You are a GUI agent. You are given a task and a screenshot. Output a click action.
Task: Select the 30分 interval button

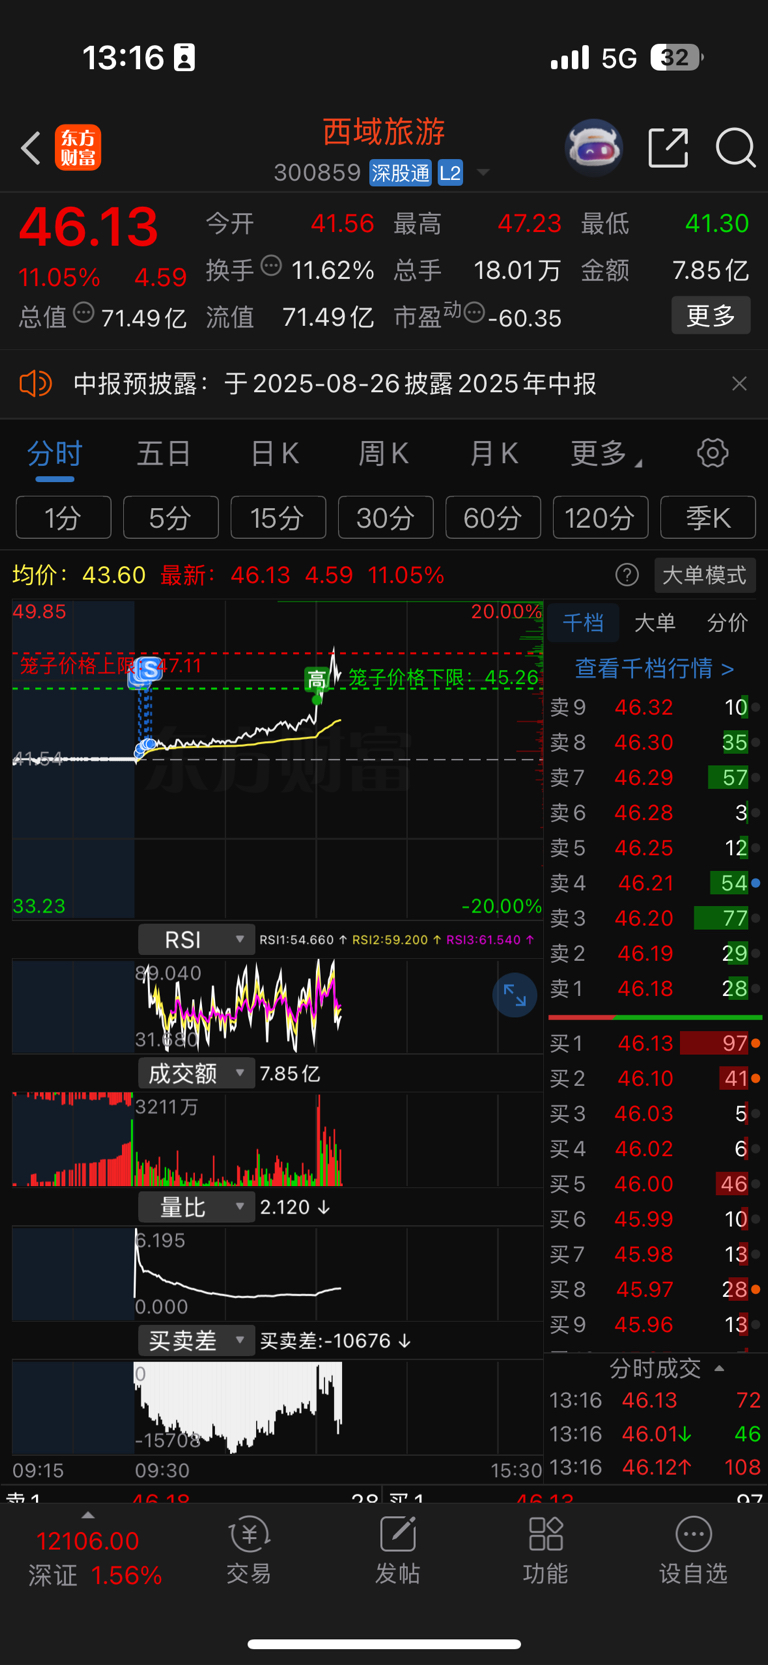[x=386, y=518]
